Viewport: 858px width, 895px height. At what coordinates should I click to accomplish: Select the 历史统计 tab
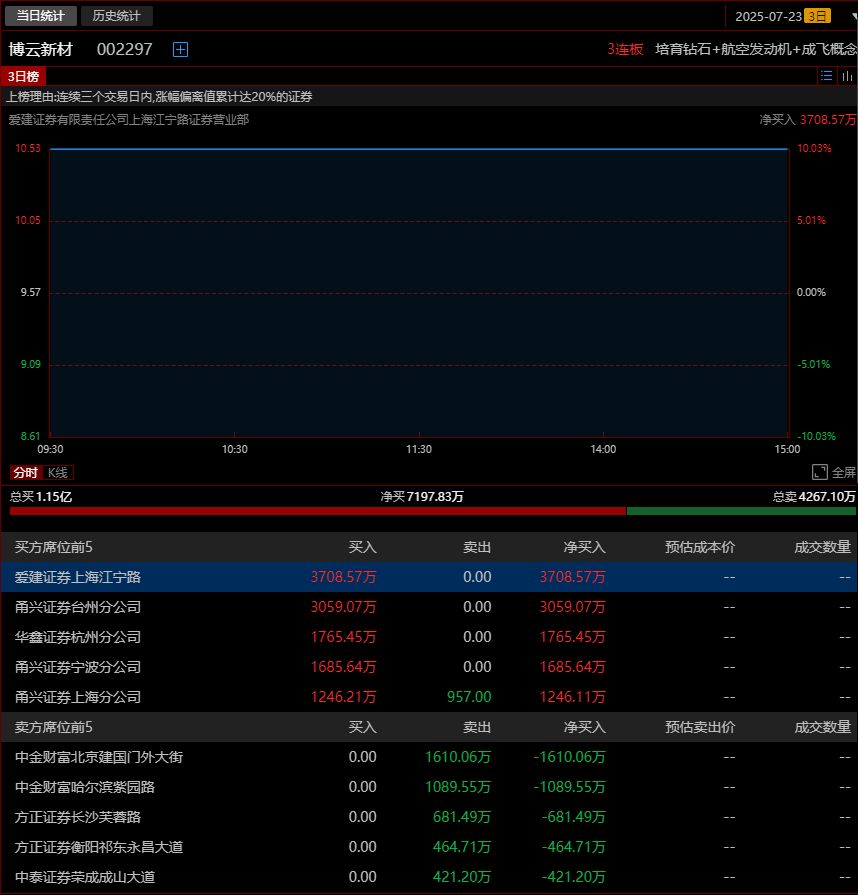(116, 16)
